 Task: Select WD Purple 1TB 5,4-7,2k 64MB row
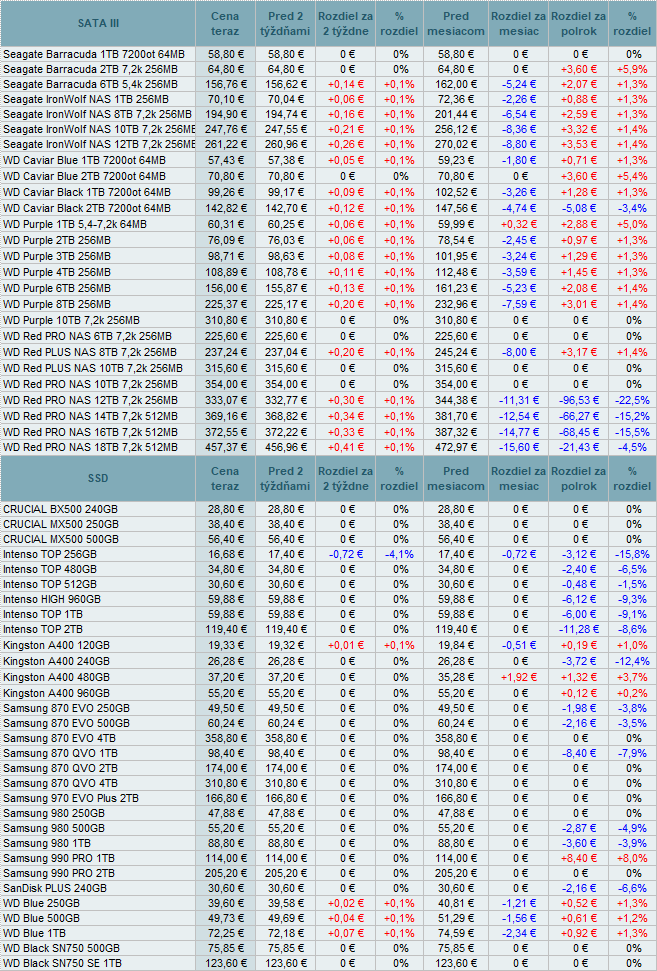click(75, 224)
